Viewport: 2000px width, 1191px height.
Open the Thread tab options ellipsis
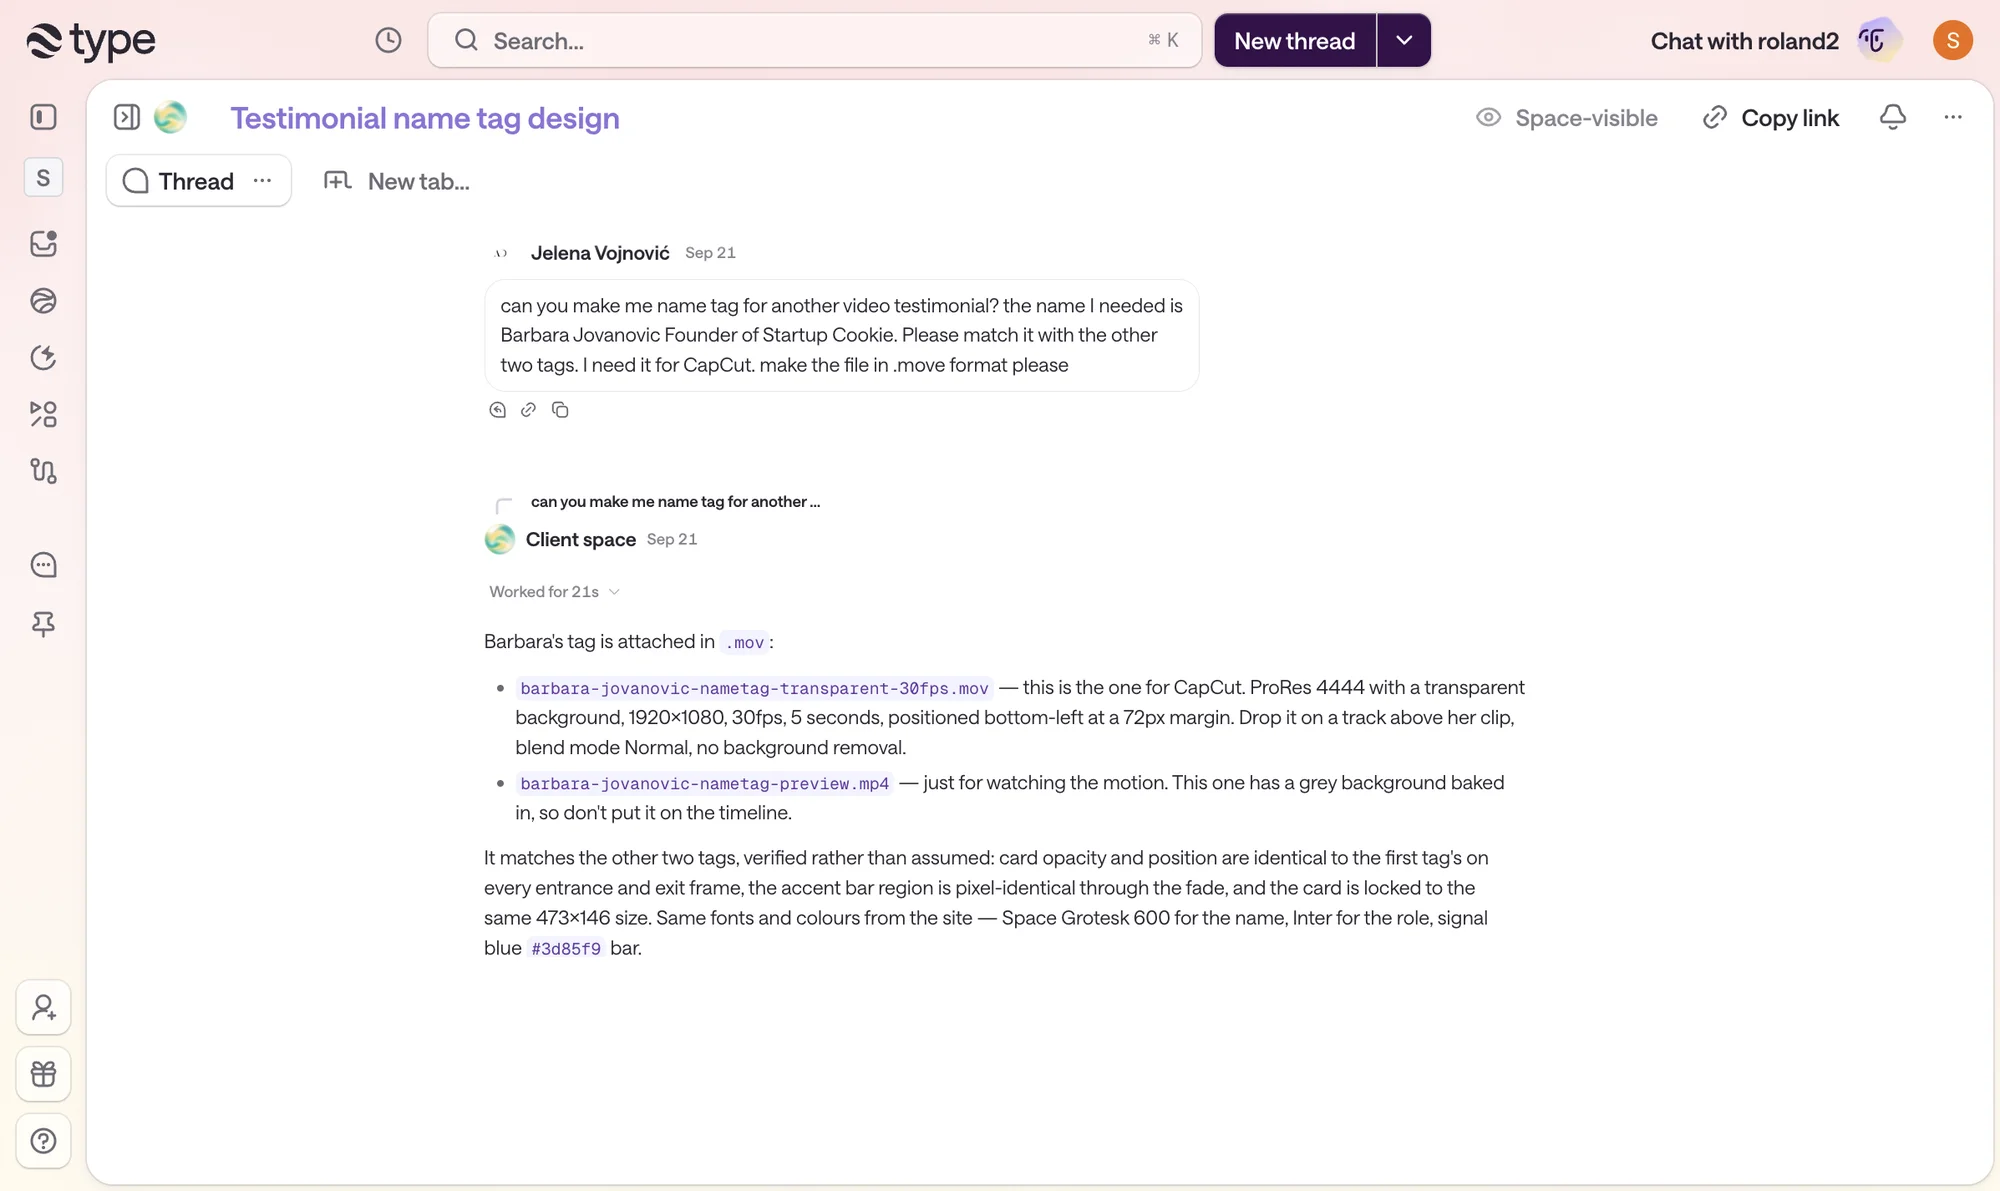[x=262, y=180]
